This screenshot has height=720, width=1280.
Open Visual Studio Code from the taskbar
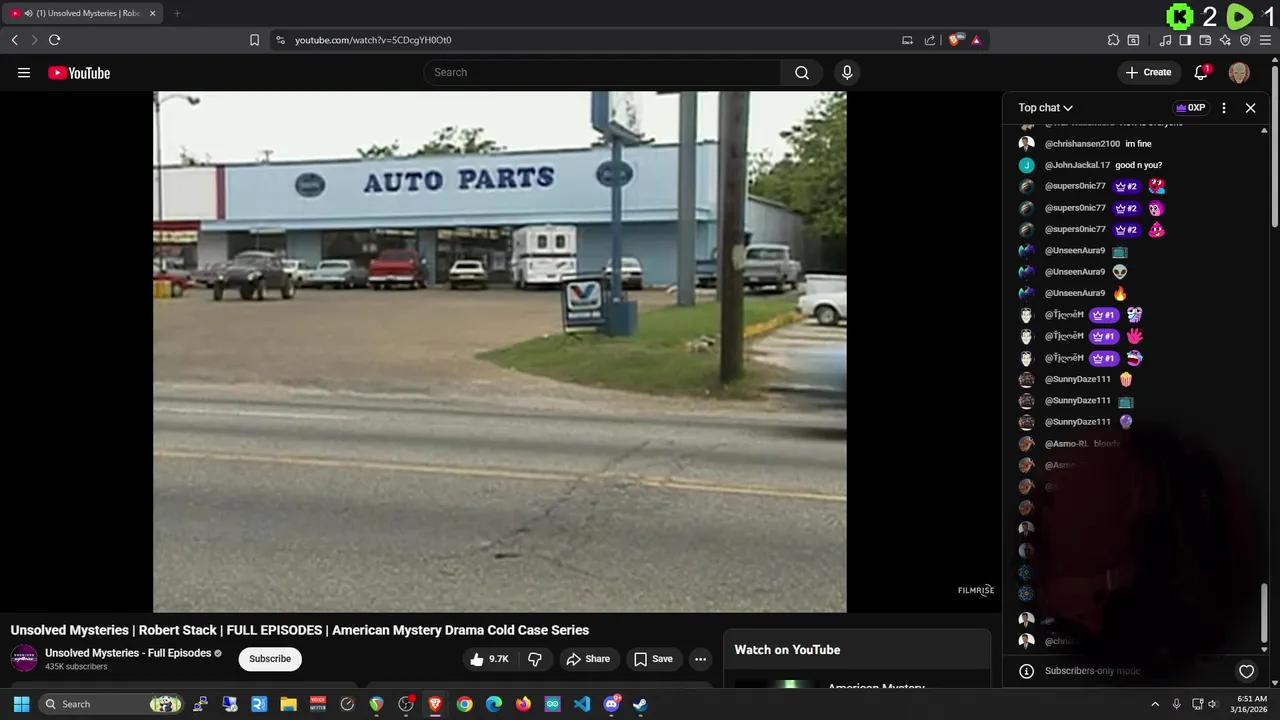[582, 704]
